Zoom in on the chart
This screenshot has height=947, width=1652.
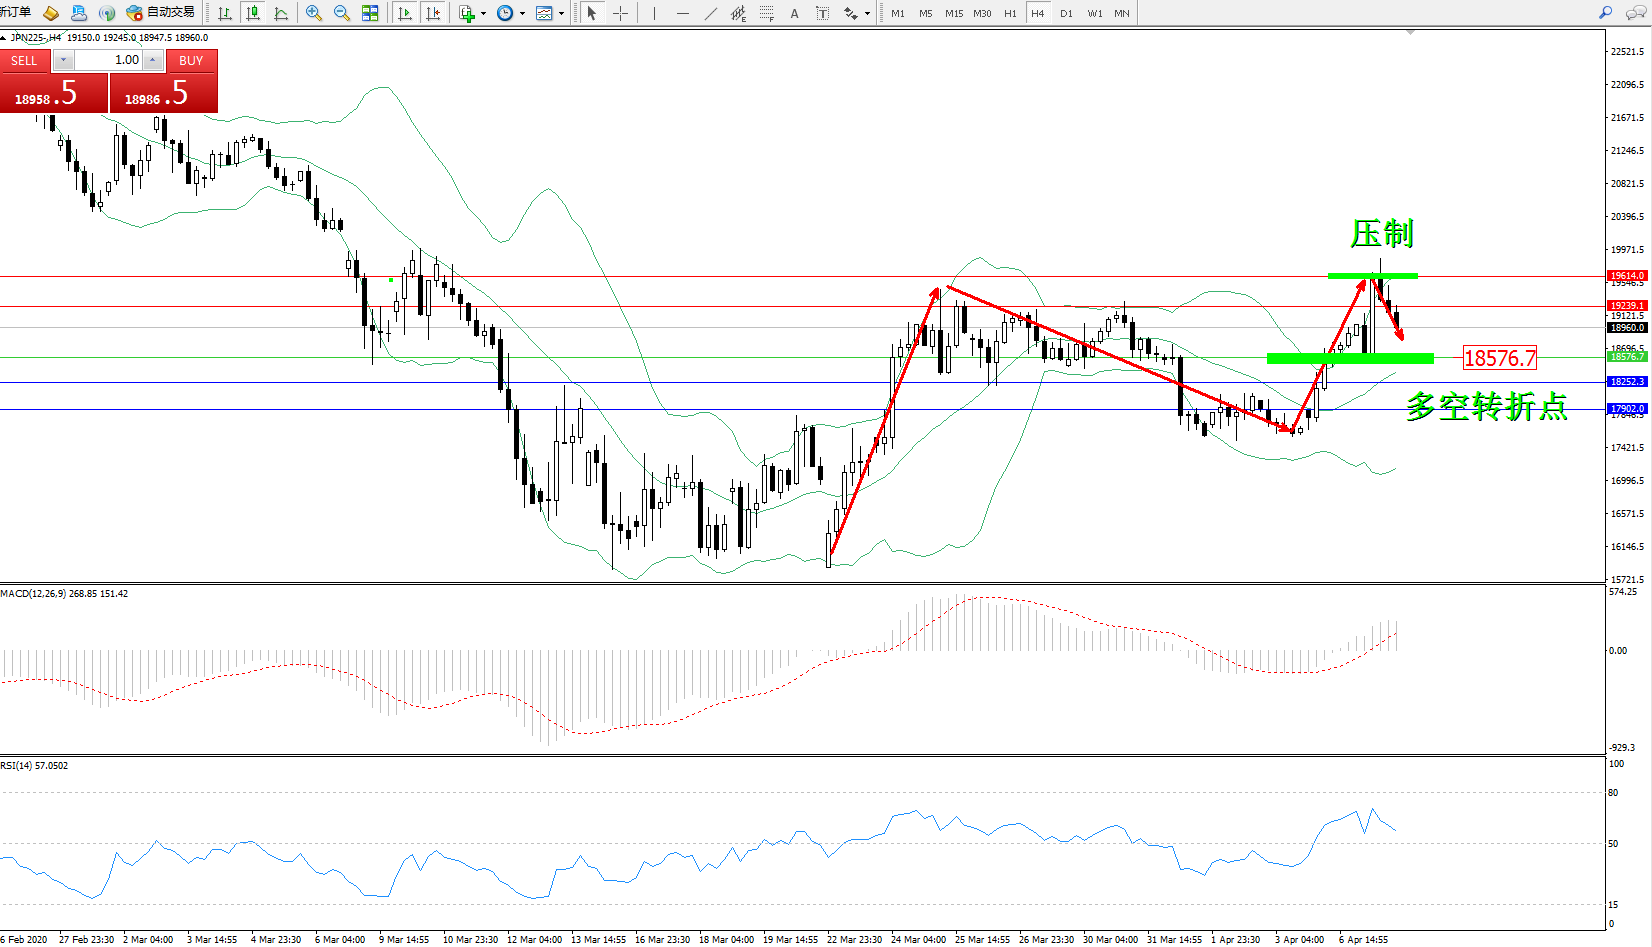coord(314,13)
